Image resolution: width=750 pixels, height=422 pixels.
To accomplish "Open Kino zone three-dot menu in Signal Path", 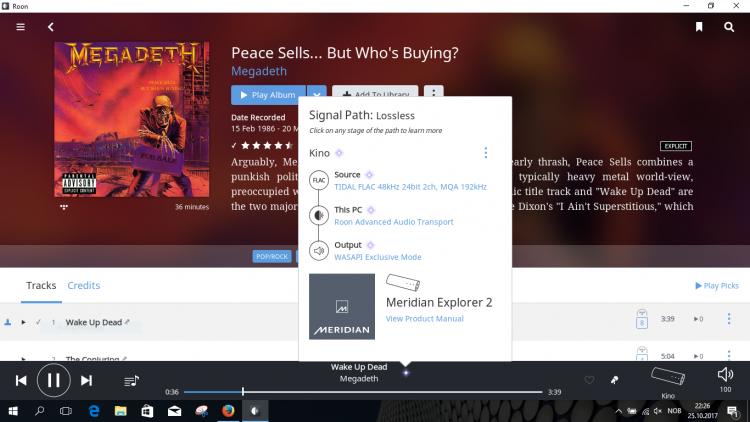I will point(485,153).
